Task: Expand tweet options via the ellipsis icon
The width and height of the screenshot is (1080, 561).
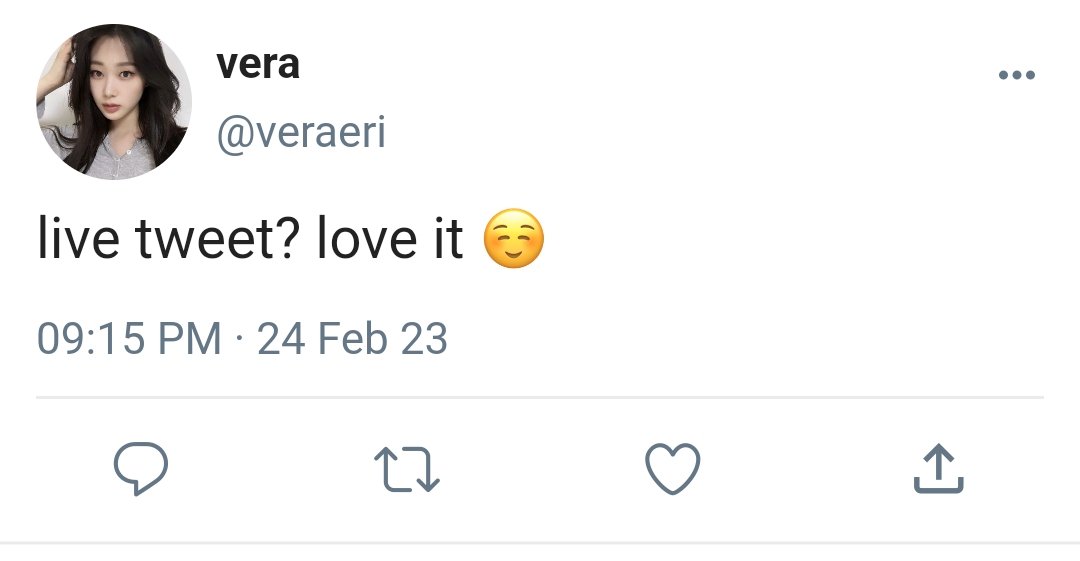Action: pyautogui.click(x=1017, y=75)
